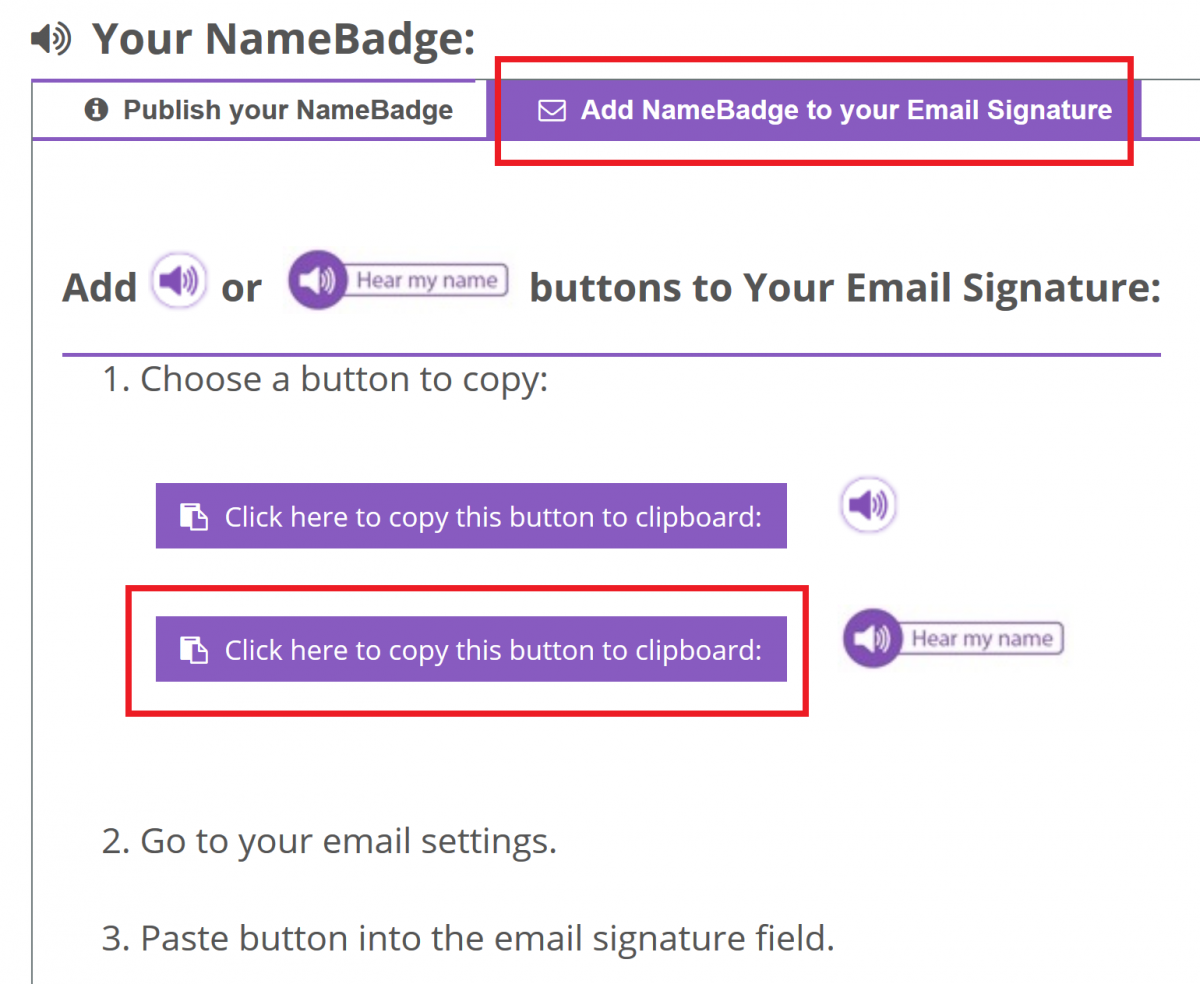Switch to Add NameBadge to your Email Signature tab

(x=825, y=110)
